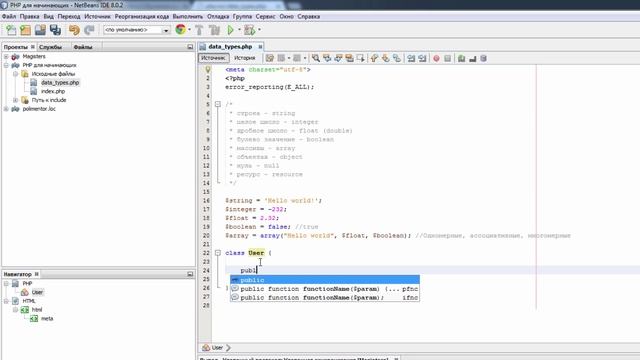Click the Open Project toolbar icon

point(40,30)
